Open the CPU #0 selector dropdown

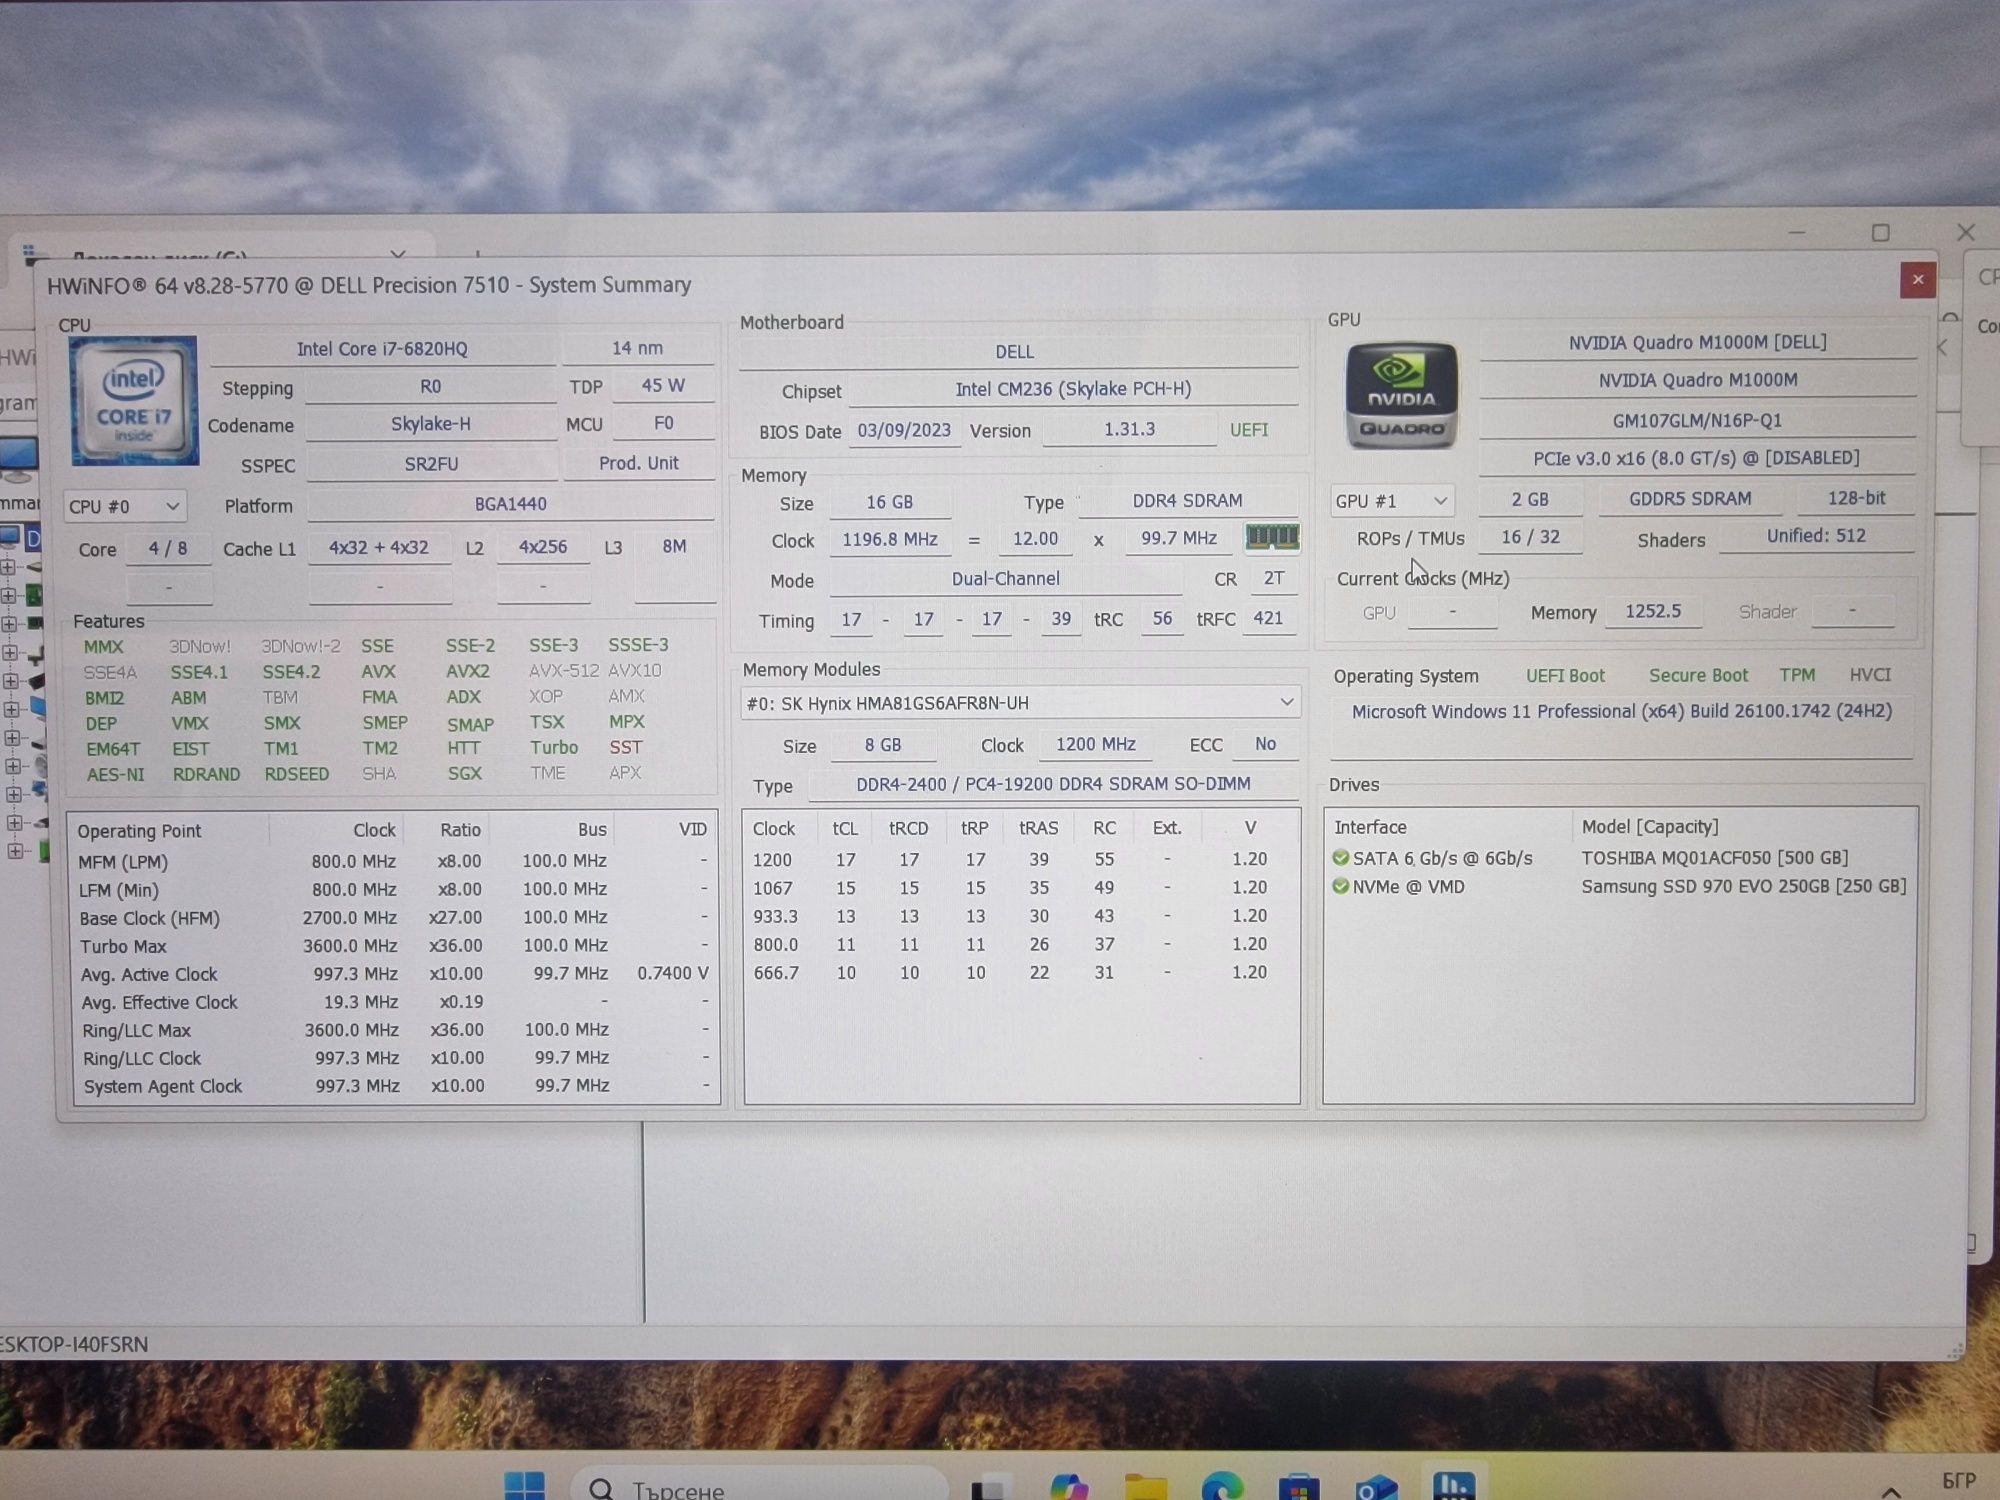124,506
